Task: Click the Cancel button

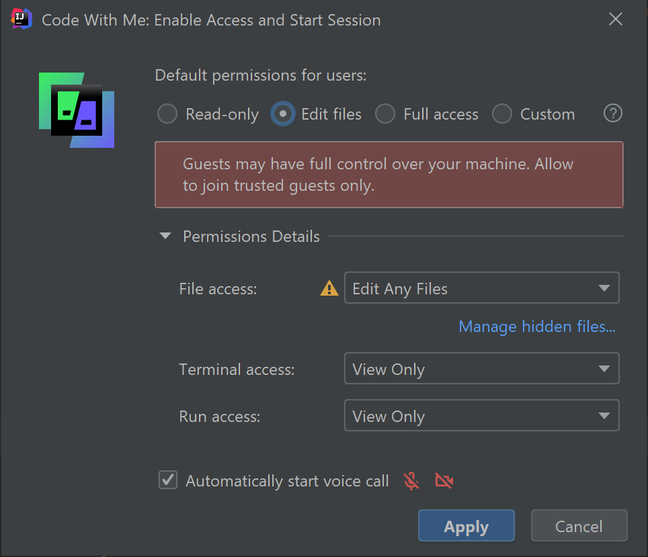Action: (x=579, y=526)
